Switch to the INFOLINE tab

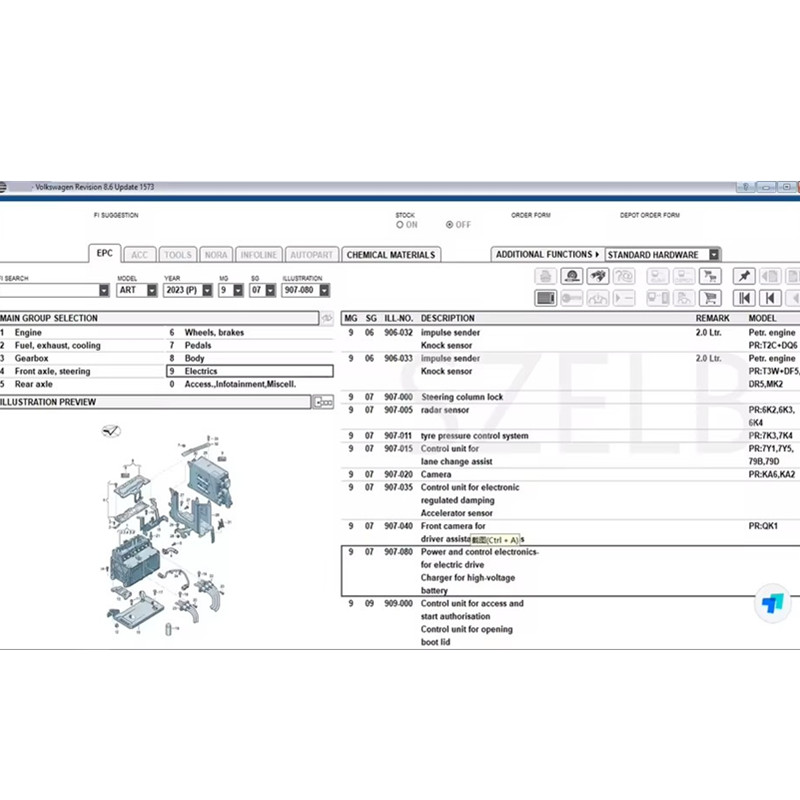point(259,255)
